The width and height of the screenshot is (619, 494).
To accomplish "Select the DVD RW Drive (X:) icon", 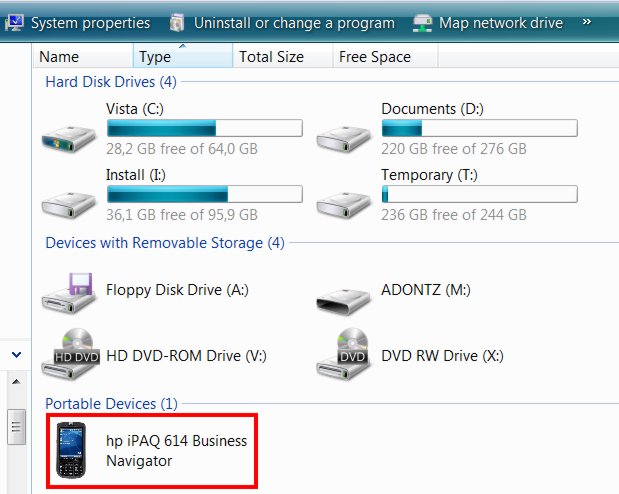I will click(344, 354).
